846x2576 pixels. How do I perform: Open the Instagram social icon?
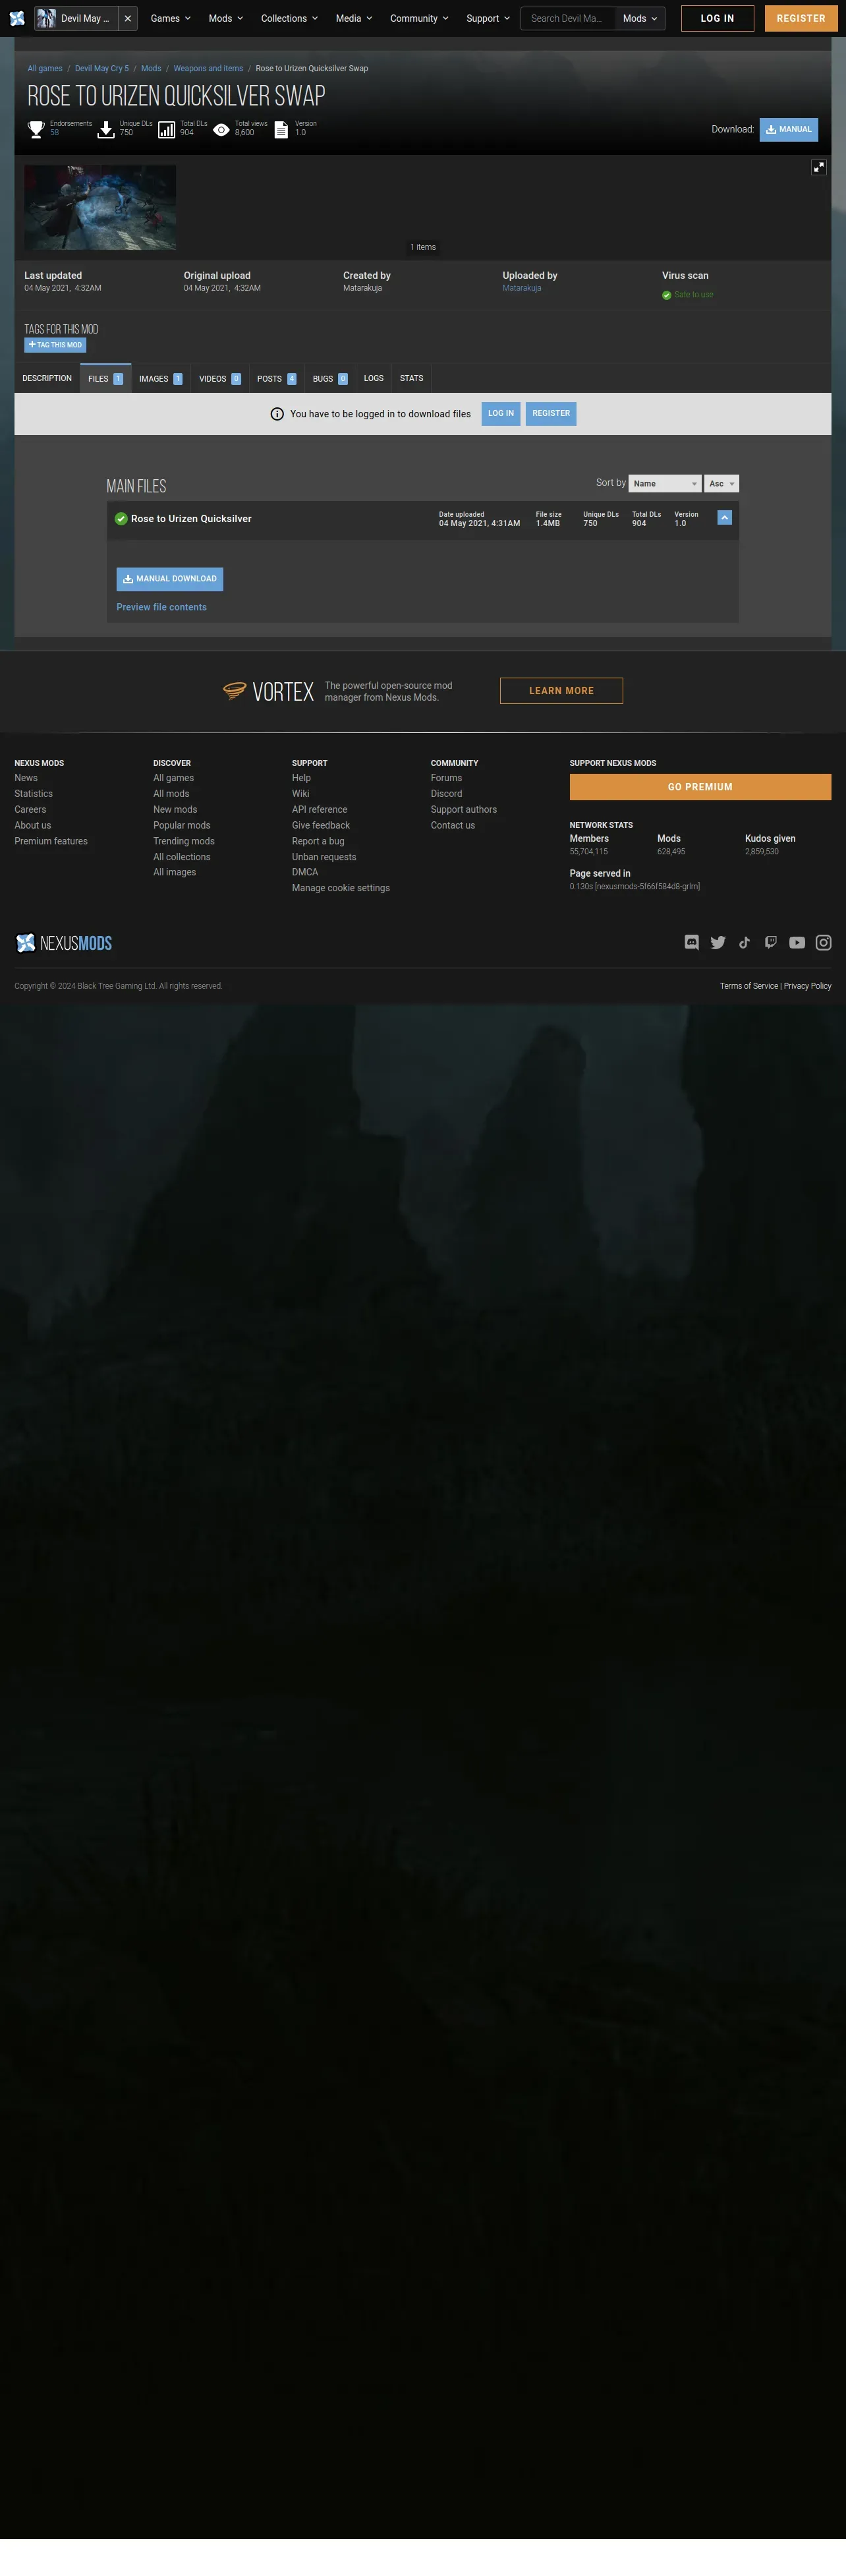point(824,942)
